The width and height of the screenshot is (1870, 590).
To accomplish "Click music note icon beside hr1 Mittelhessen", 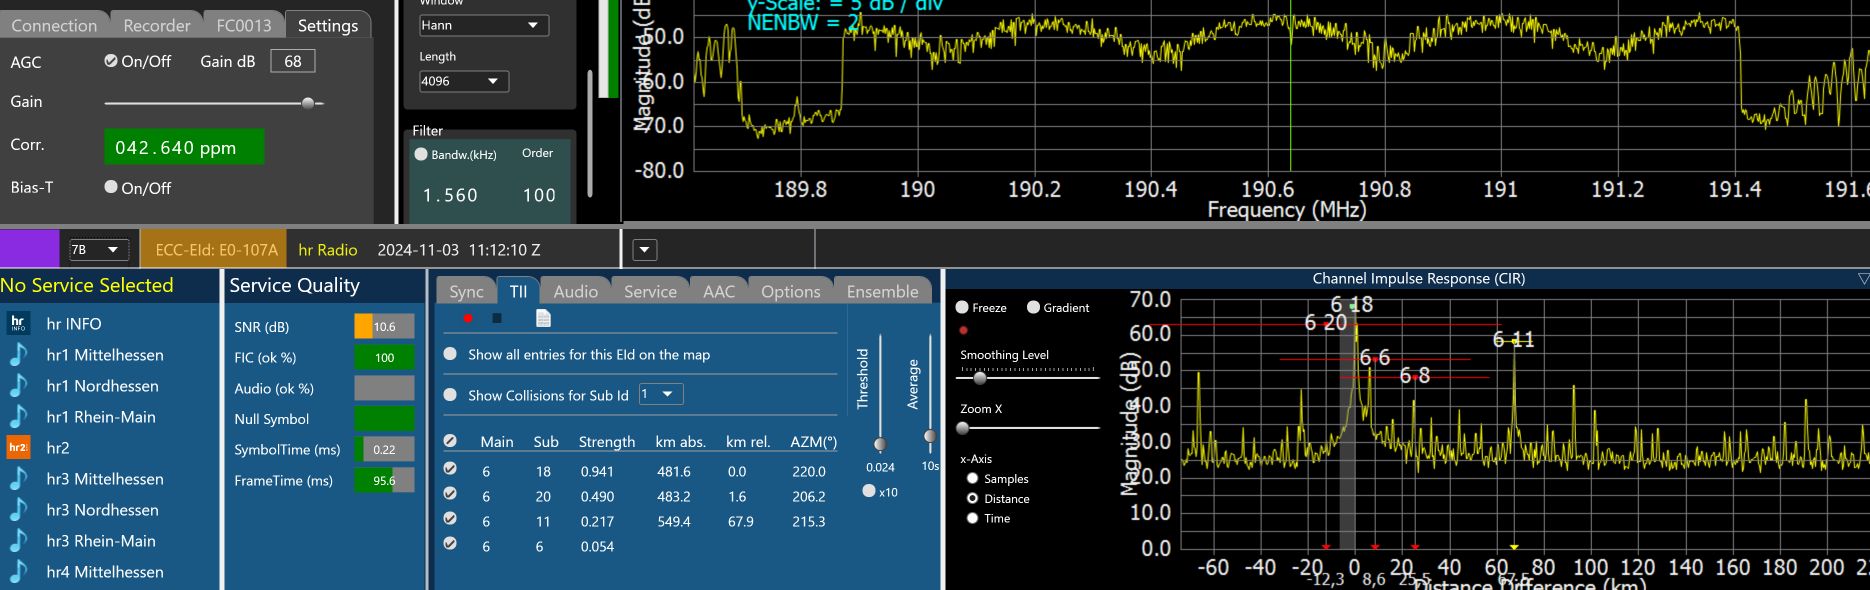I will tap(19, 355).
